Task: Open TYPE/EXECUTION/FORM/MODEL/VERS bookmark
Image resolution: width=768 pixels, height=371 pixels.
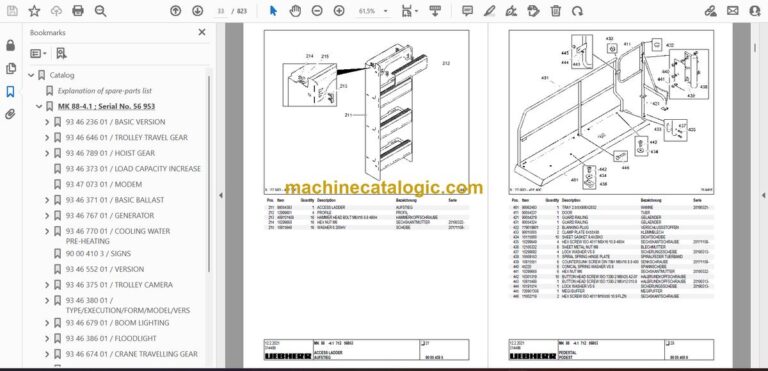Action: click(x=128, y=305)
